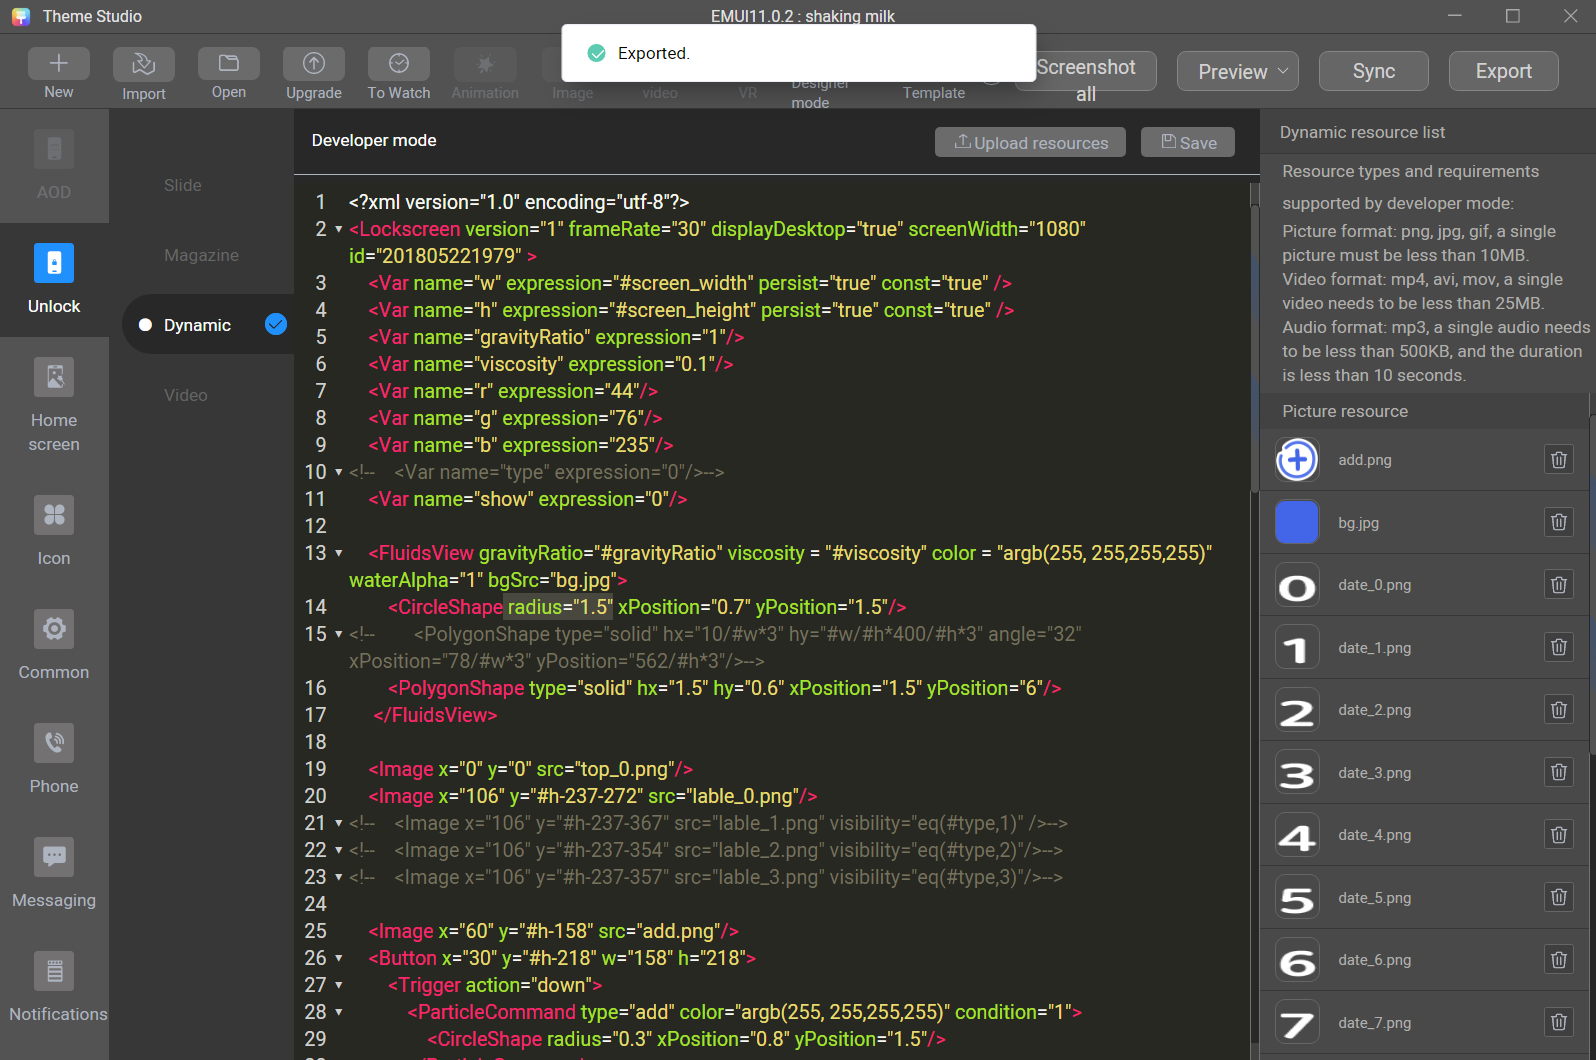The image size is (1596, 1060).
Task: Open the Messaging section
Action: (54, 858)
